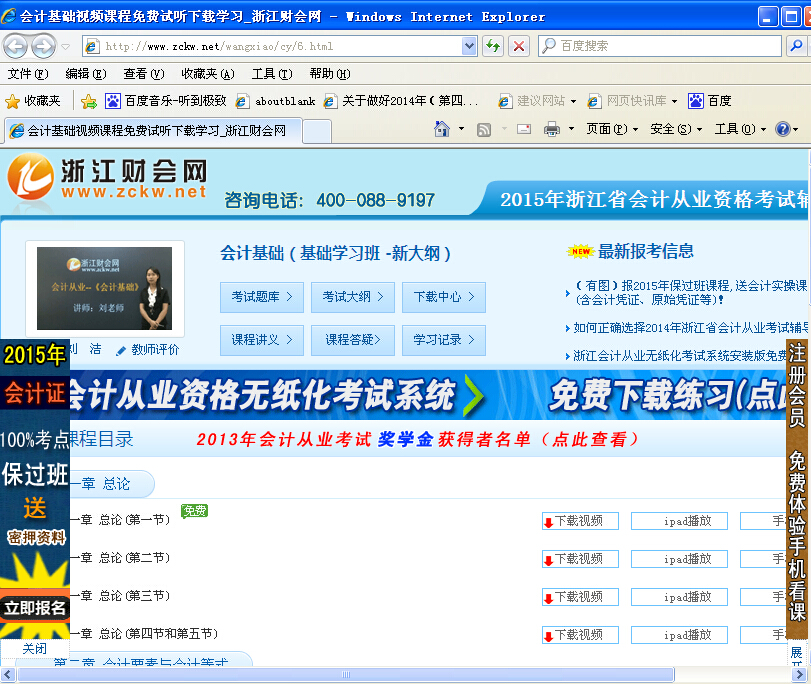Open the 查看(V) menu

tap(144, 74)
